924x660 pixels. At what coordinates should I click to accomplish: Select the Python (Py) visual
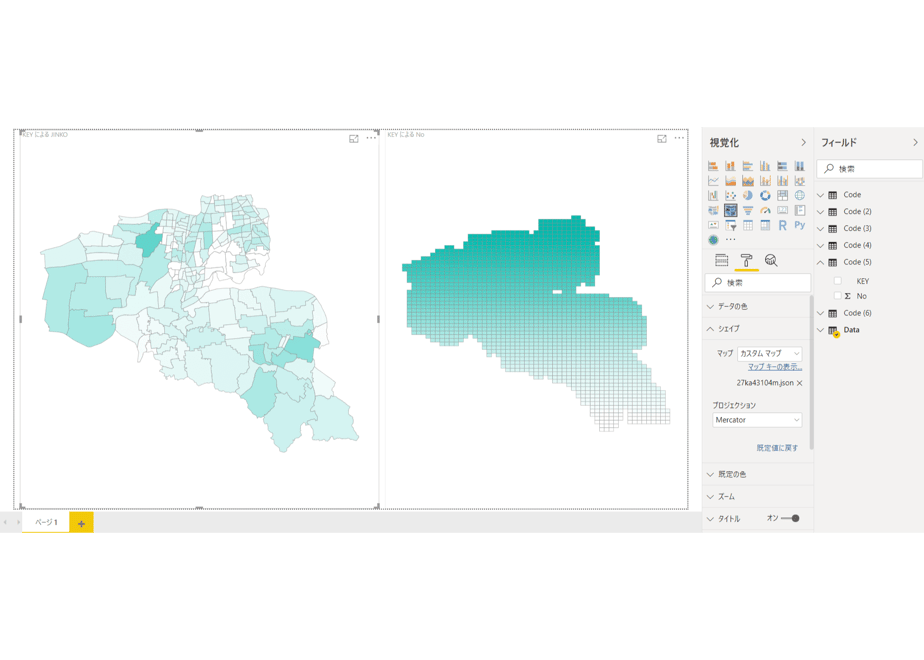[x=800, y=225]
